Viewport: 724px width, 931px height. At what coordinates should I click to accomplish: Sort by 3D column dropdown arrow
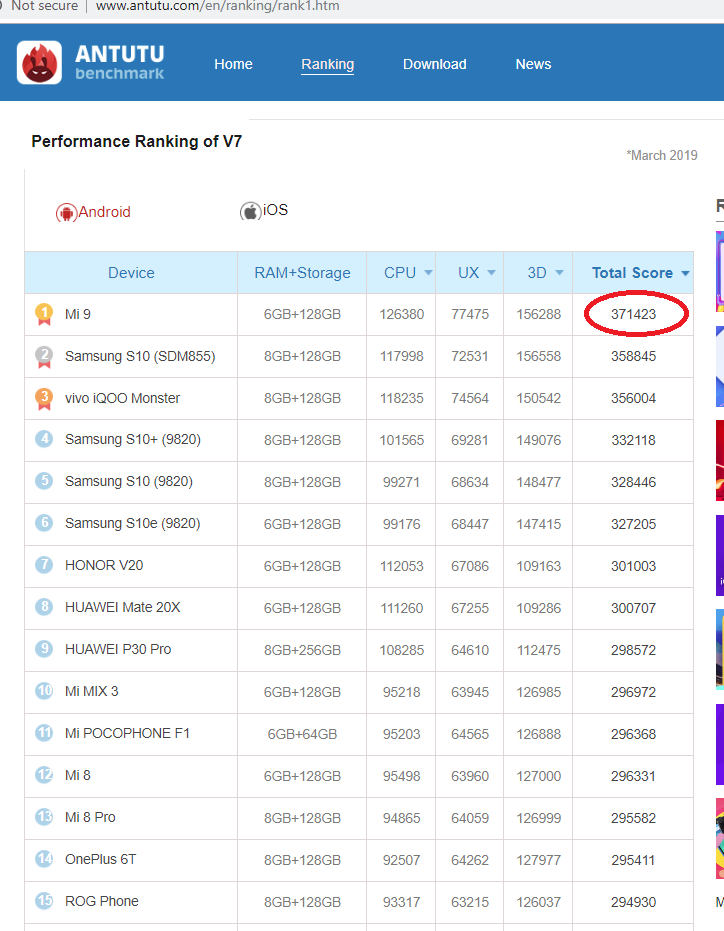pyautogui.click(x=559, y=273)
